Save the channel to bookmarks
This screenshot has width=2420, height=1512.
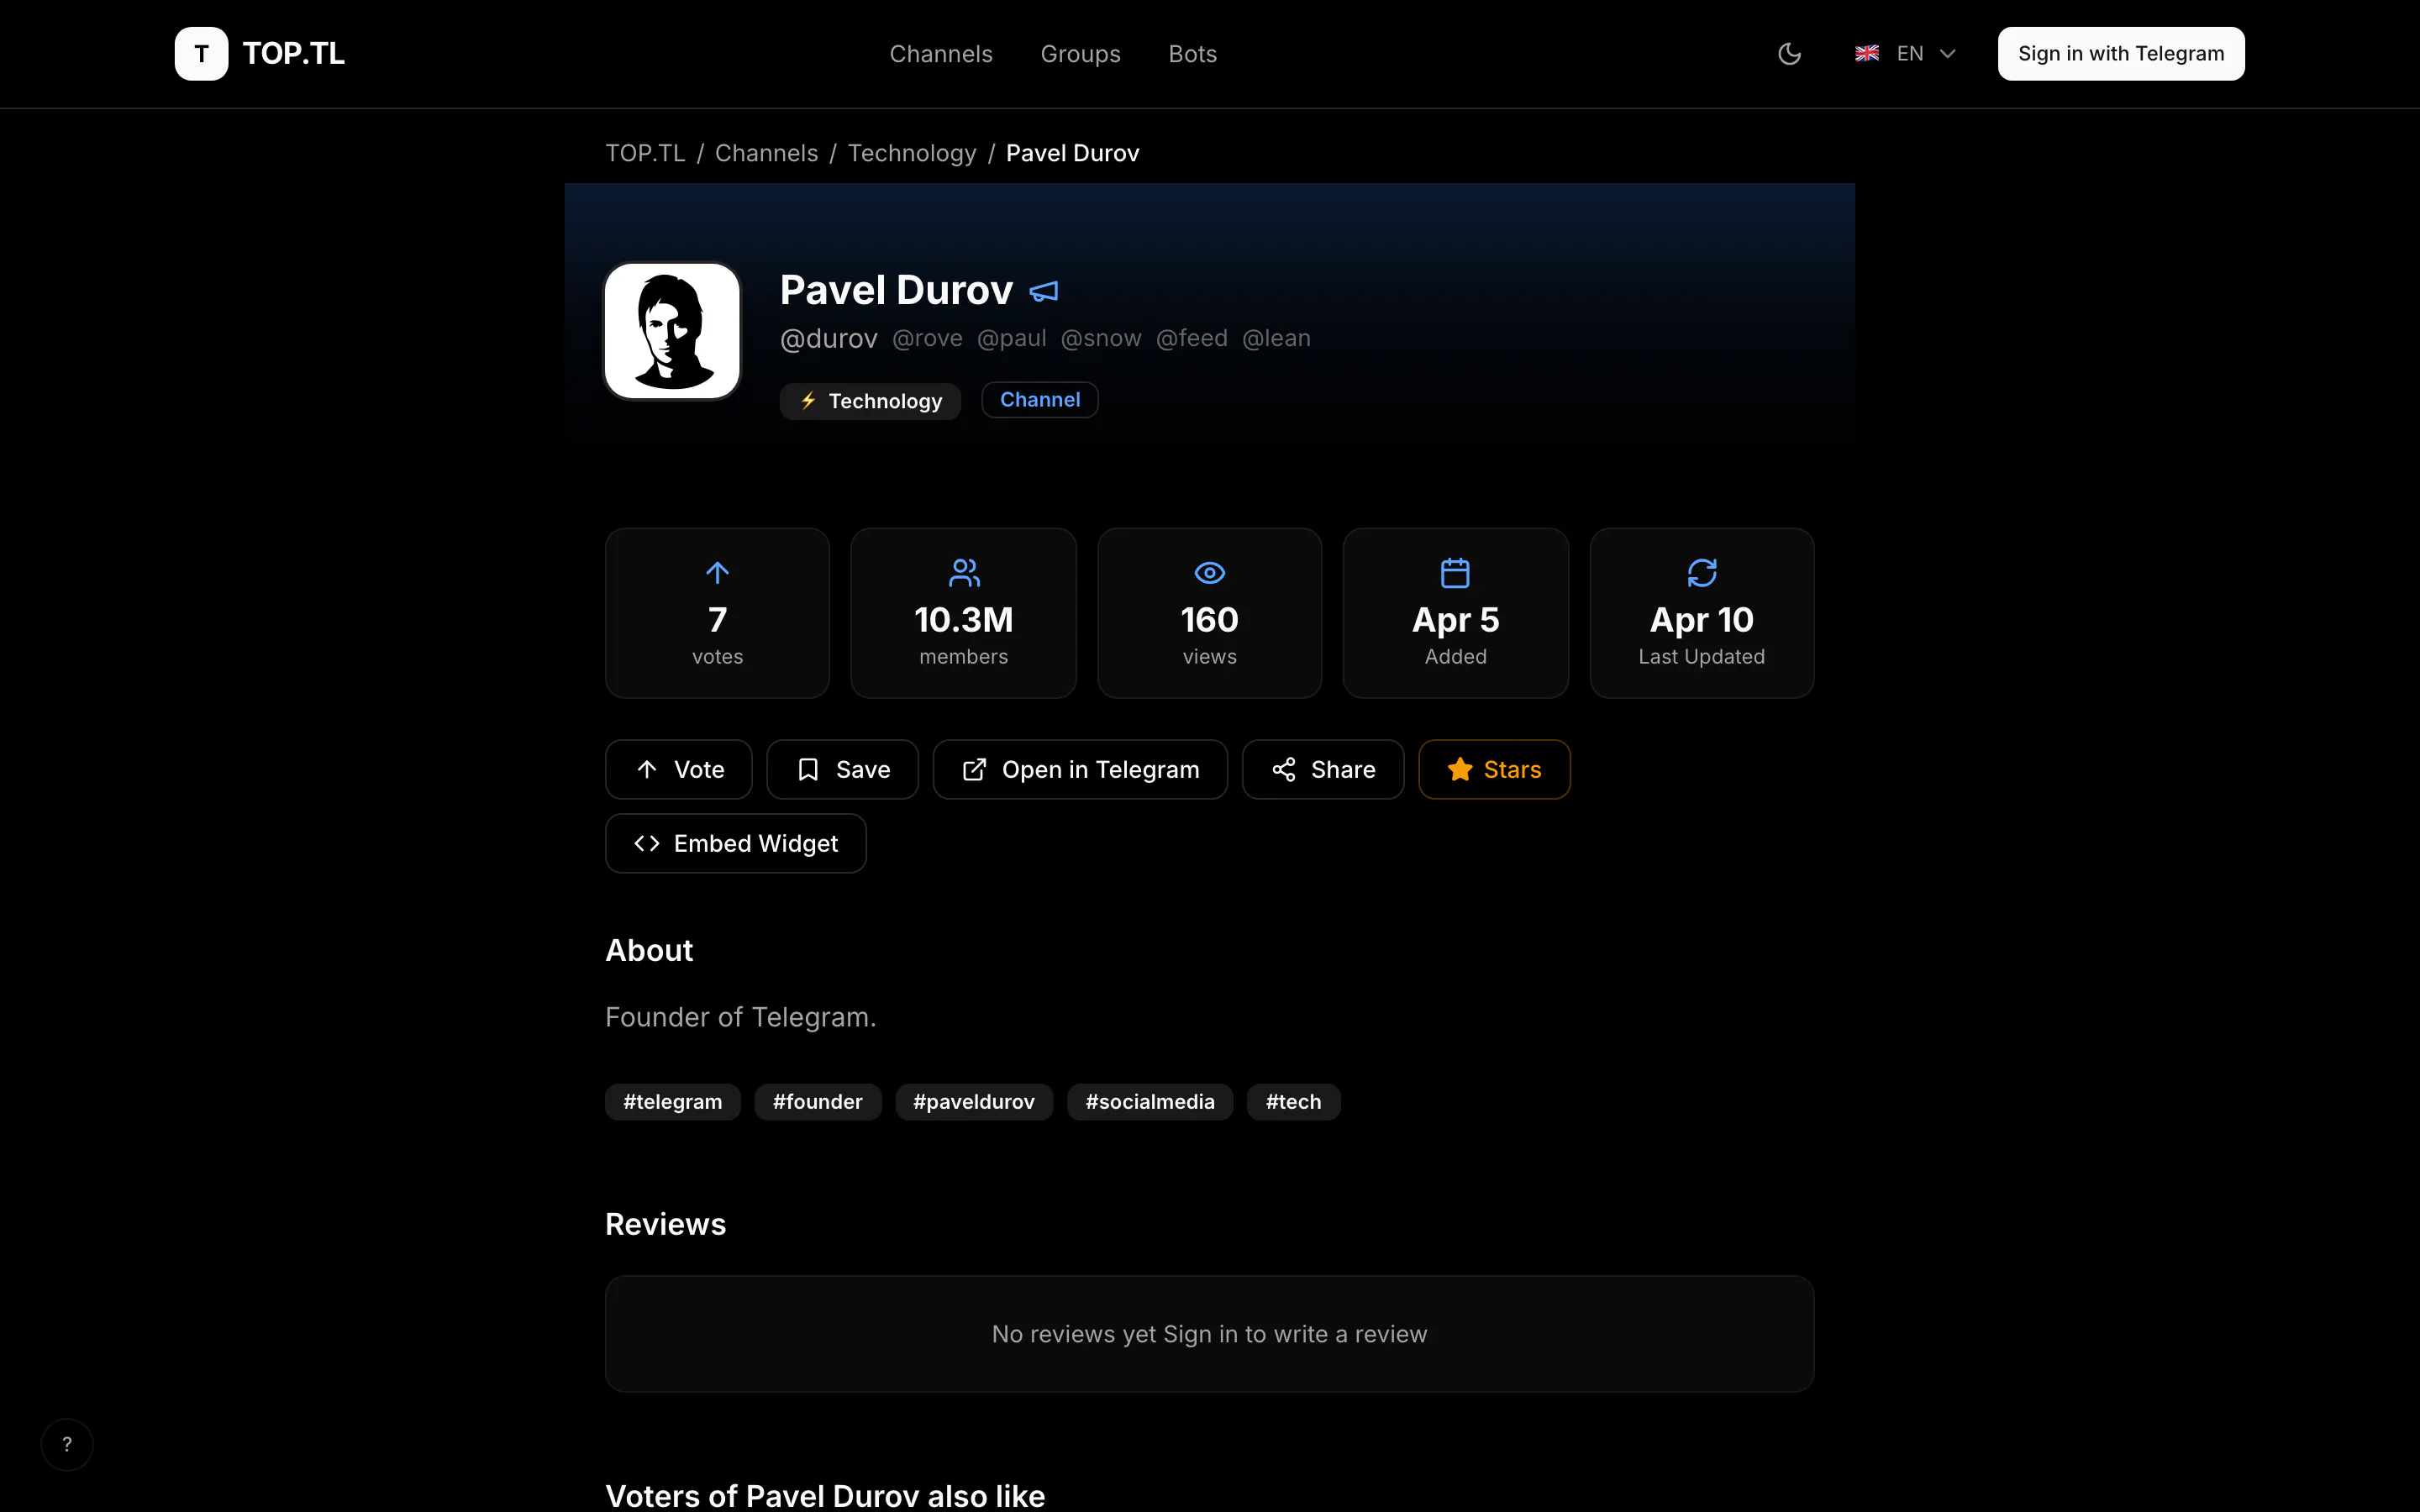click(x=842, y=769)
